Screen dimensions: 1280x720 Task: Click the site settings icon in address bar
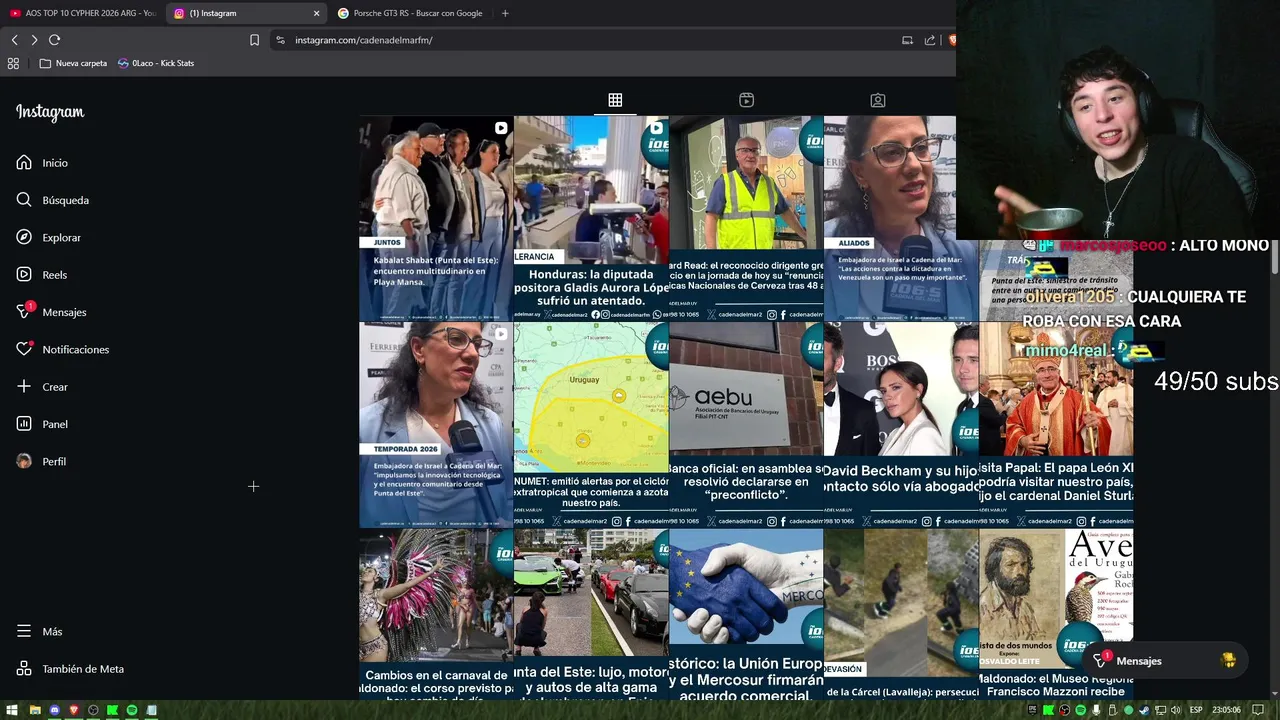click(280, 40)
